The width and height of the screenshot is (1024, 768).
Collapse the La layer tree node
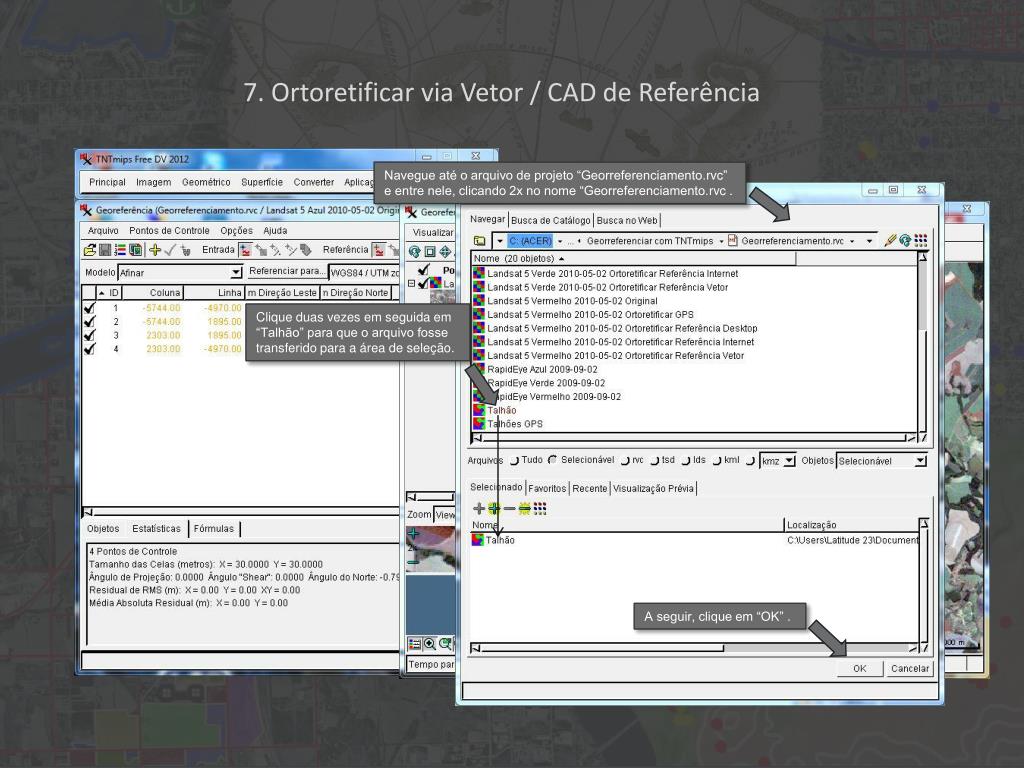coord(411,283)
